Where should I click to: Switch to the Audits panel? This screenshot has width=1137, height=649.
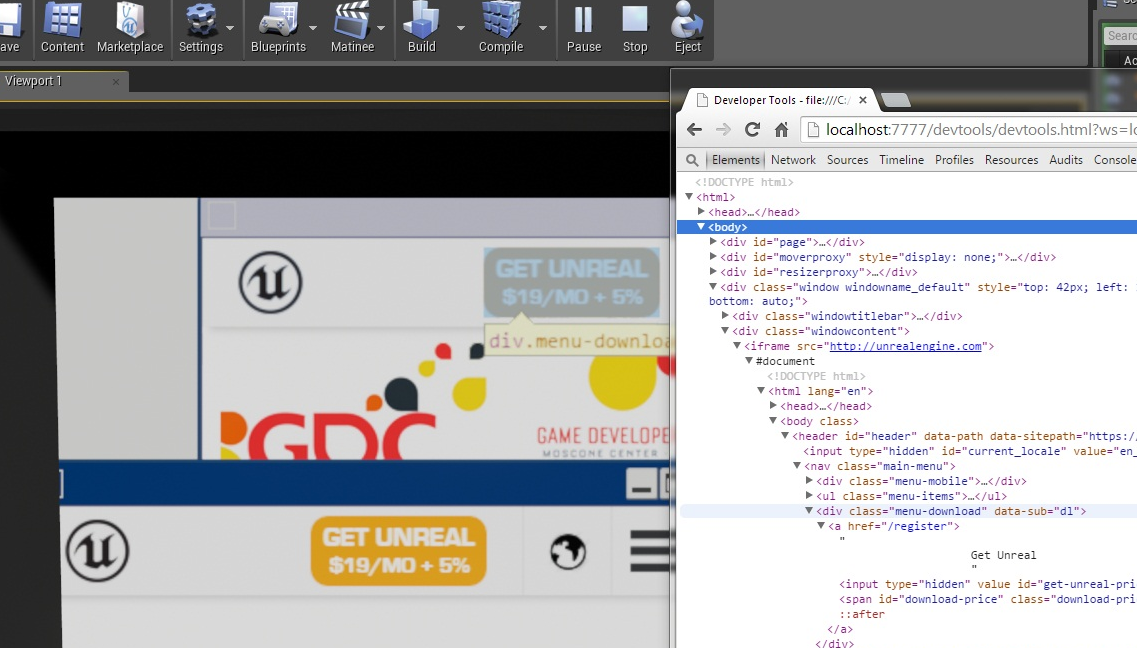tap(1066, 160)
